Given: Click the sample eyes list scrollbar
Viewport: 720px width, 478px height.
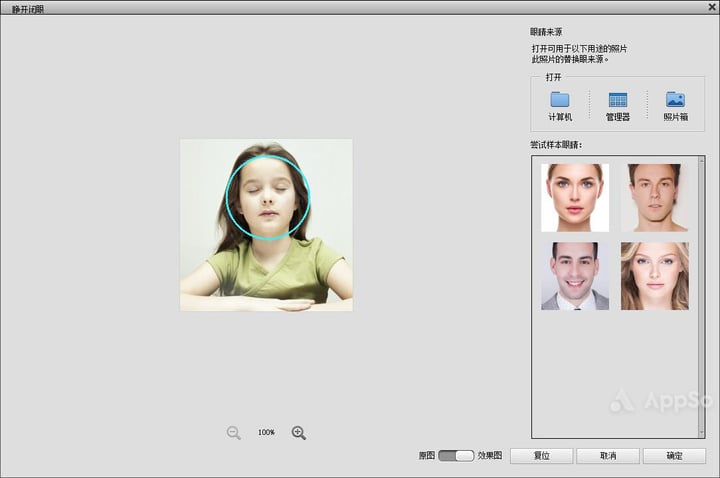Looking at the screenshot, I should [x=701, y=297].
